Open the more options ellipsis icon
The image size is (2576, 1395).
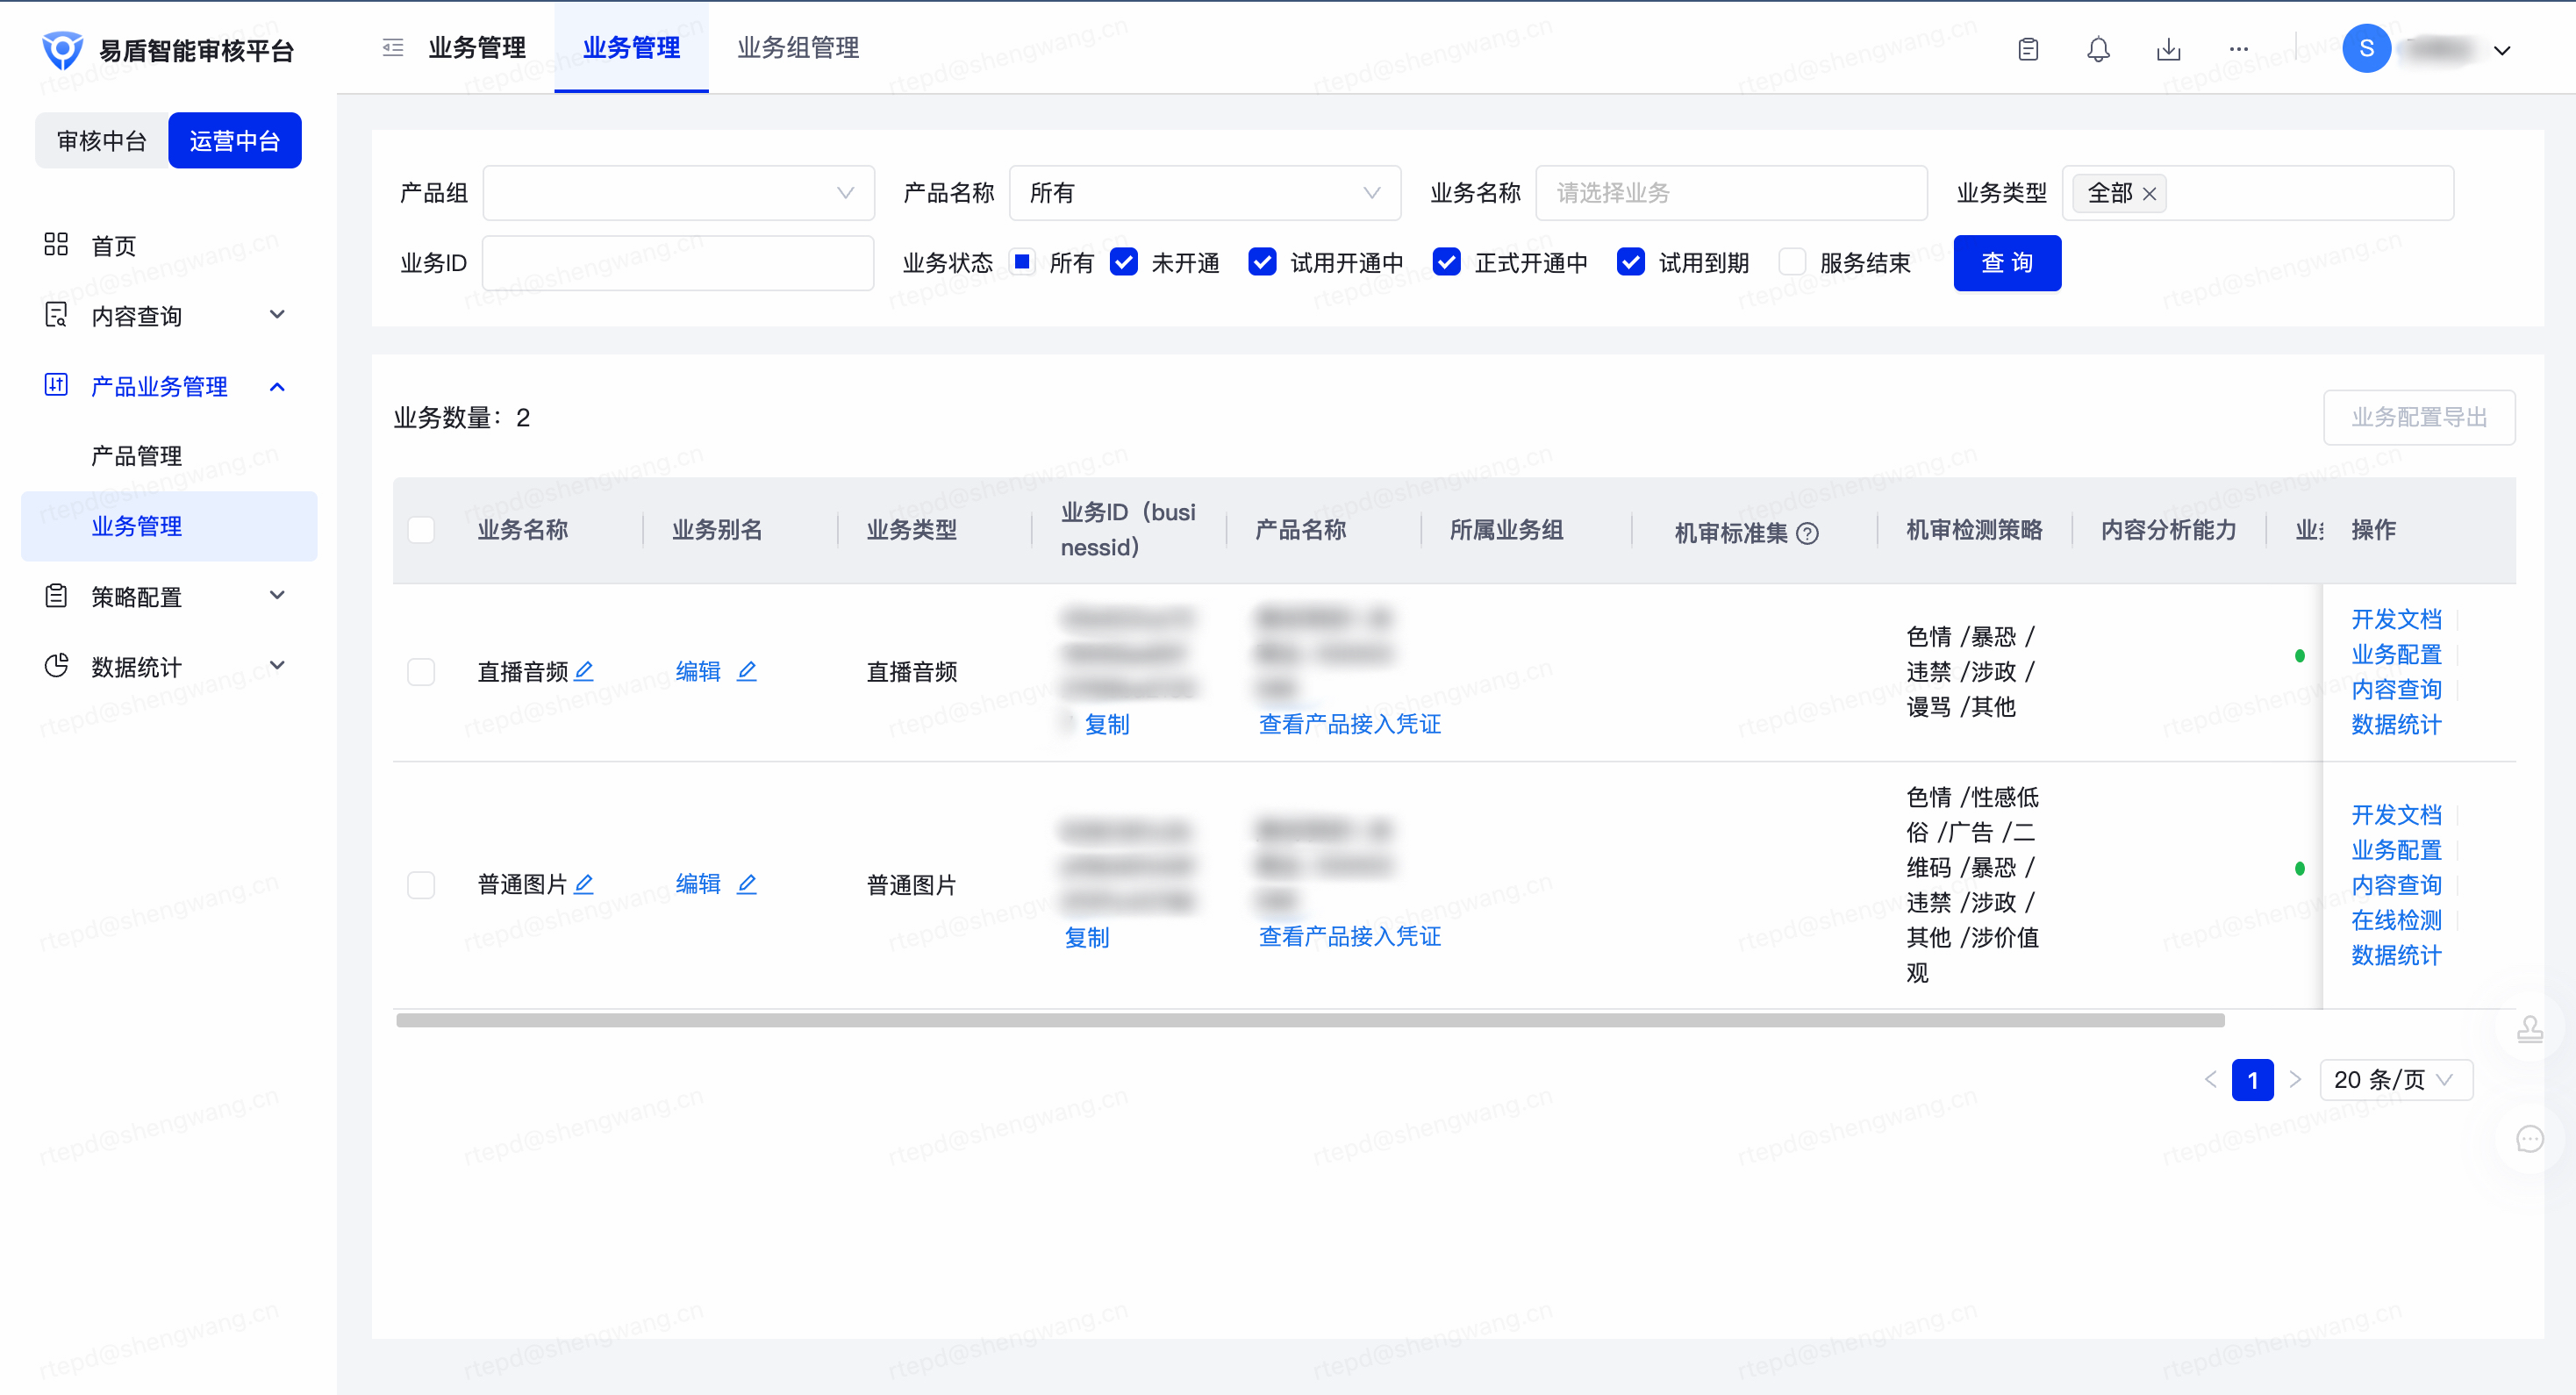click(2238, 49)
